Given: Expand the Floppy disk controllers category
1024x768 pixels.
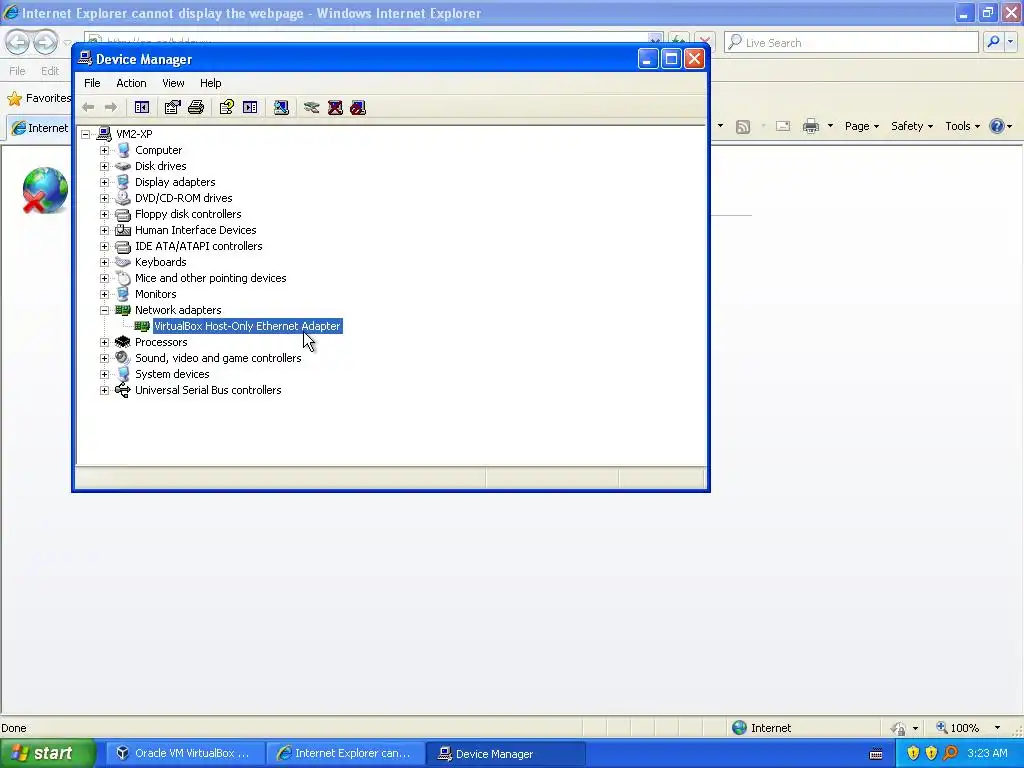Looking at the screenshot, I should [x=104, y=214].
